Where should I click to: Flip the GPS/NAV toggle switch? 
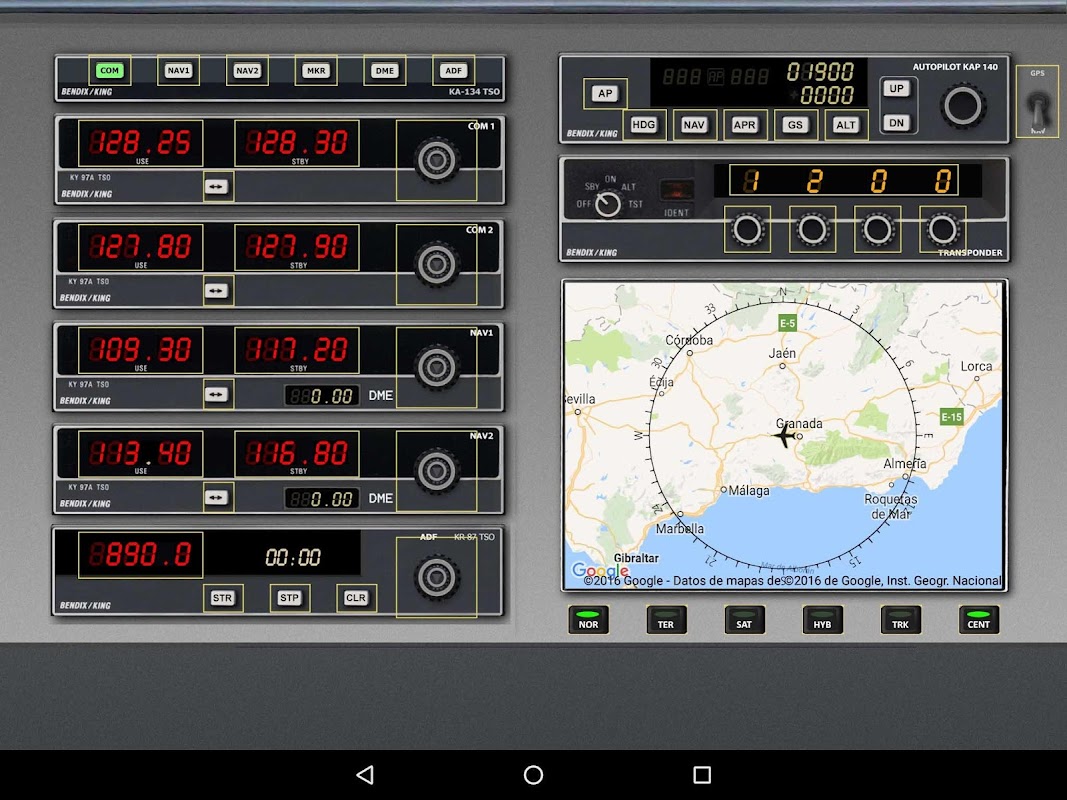[x=1037, y=102]
